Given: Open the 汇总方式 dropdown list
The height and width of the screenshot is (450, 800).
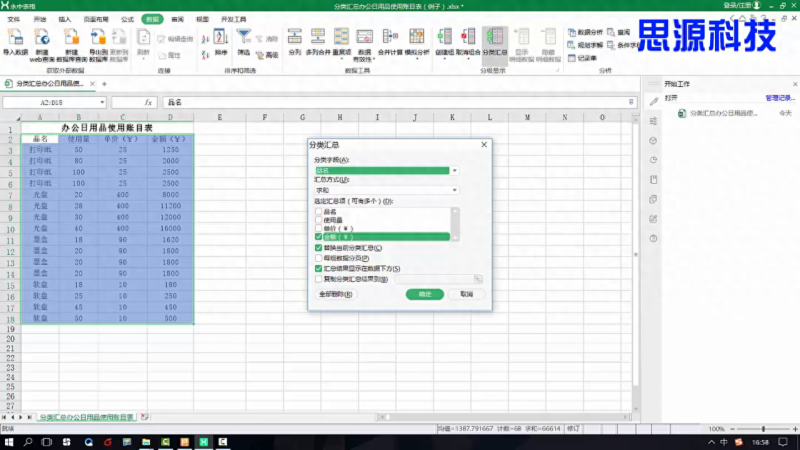Looking at the screenshot, I should [x=455, y=189].
